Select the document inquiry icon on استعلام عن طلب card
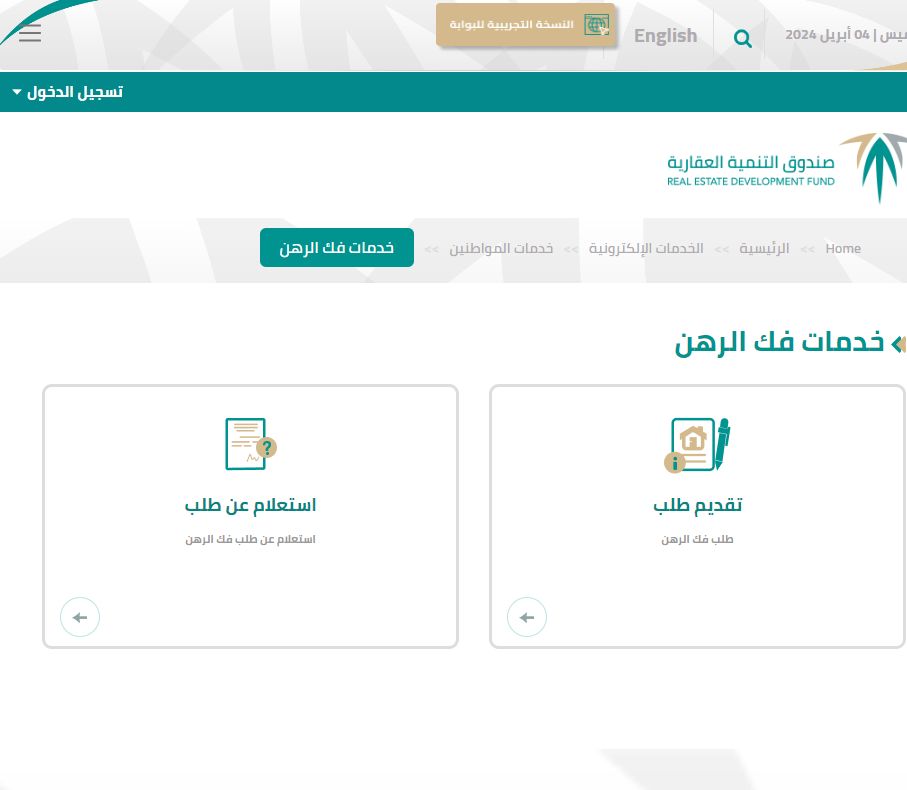 [250, 443]
